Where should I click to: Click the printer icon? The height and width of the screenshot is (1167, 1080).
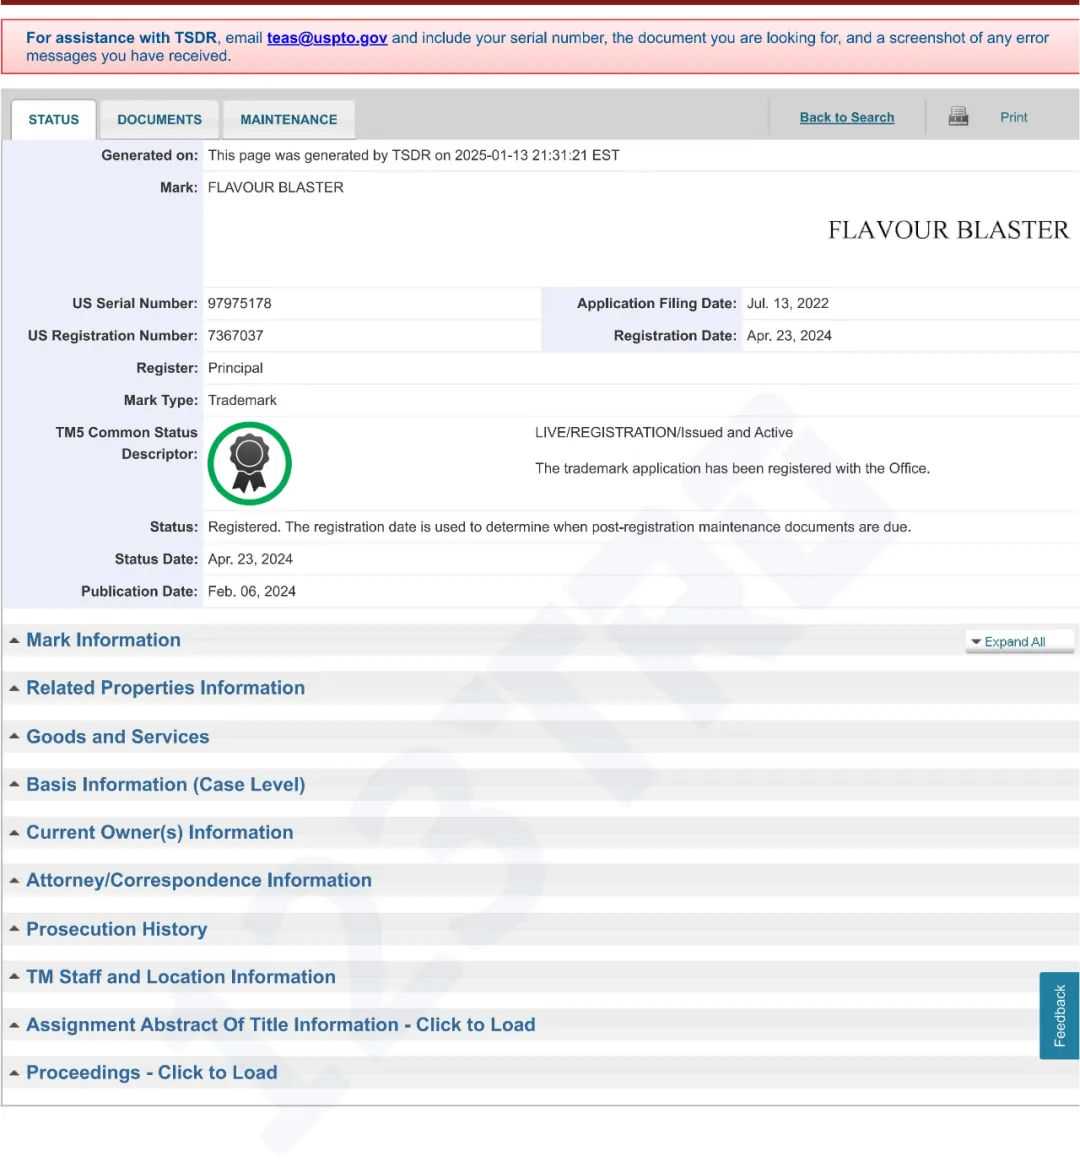point(958,117)
